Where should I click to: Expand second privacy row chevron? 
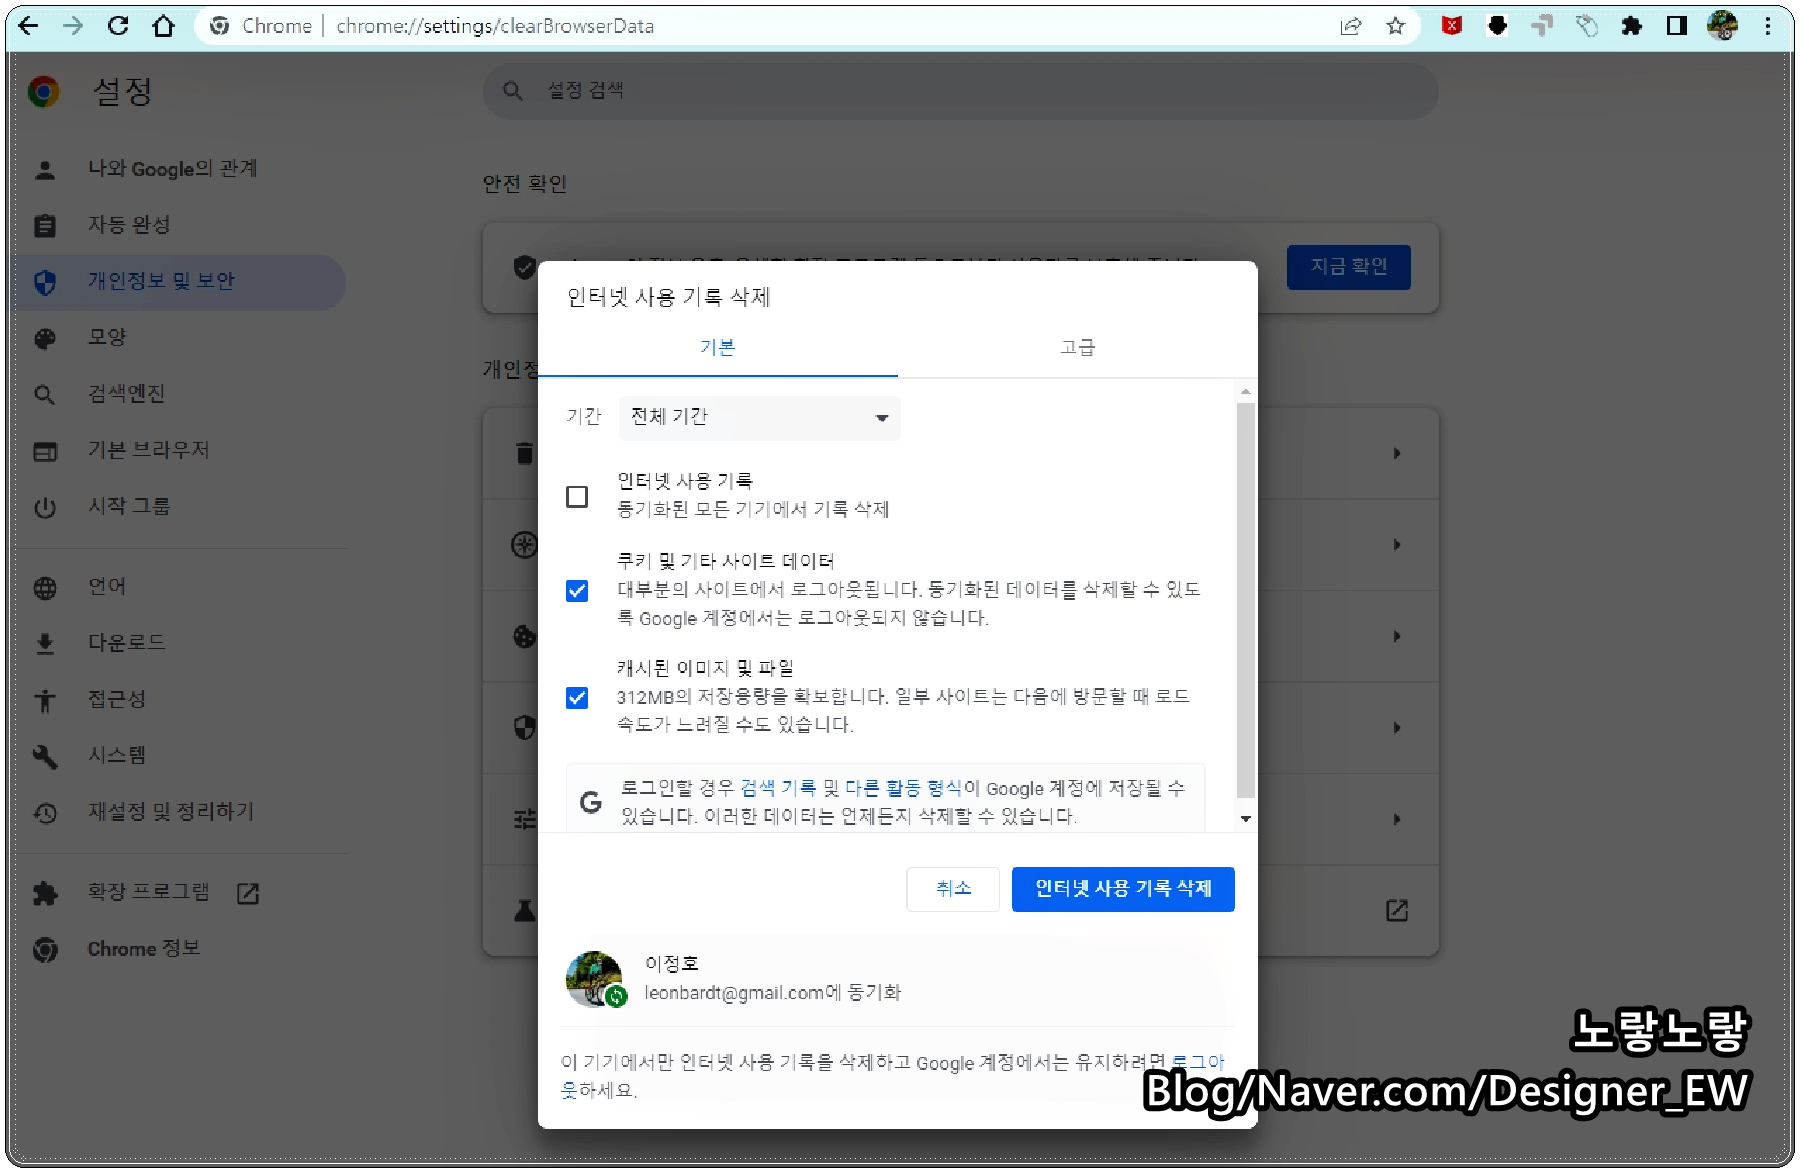[1397, 546]
